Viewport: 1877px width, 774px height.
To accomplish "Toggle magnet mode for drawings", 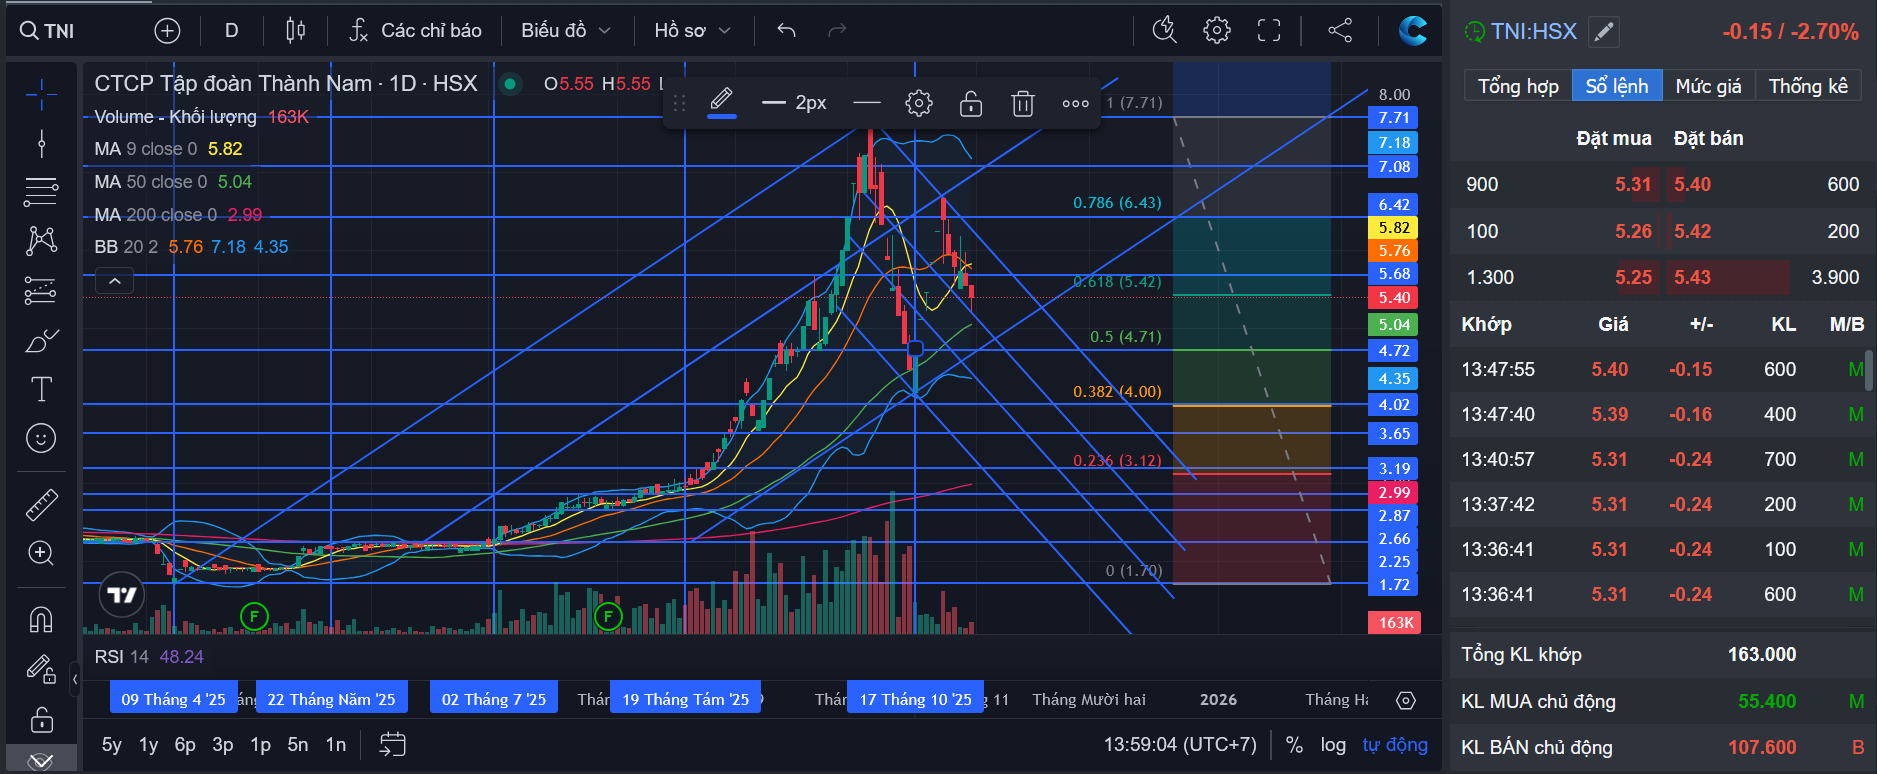I will click(41, 620).
